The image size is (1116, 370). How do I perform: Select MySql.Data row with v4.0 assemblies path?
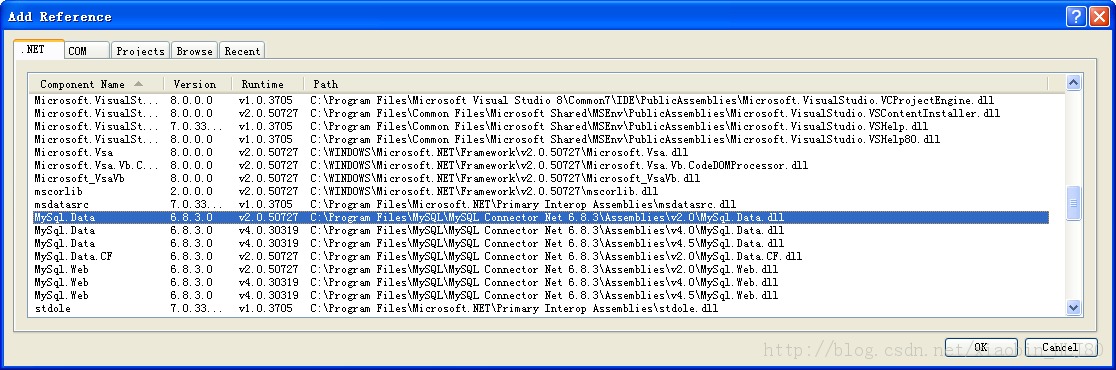coord(541,231)
